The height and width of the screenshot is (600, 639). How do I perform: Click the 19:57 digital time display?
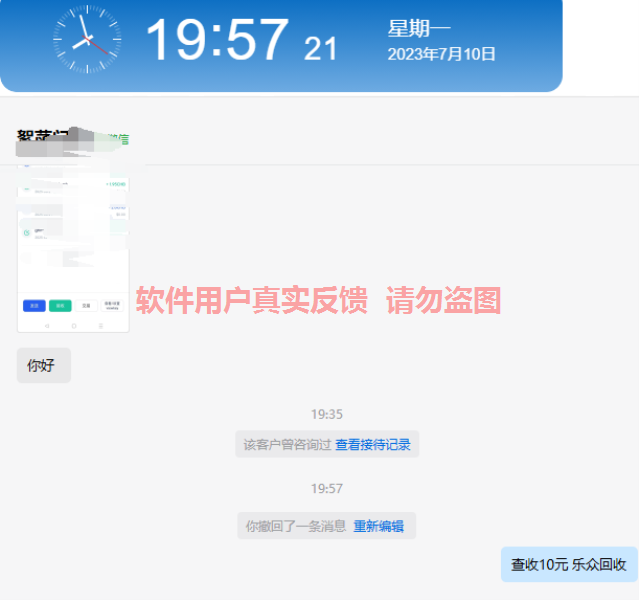click(216, 41)
